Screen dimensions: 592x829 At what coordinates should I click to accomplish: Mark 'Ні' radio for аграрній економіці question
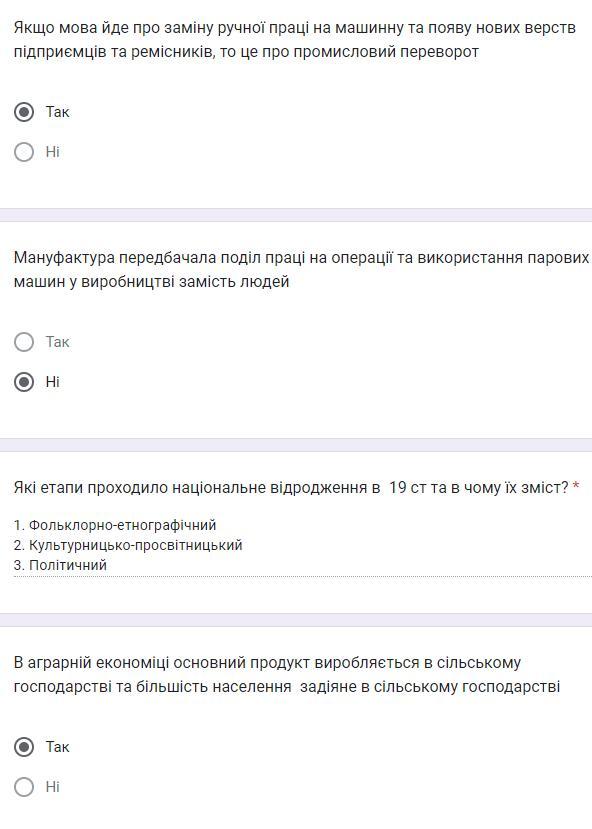point(24,787)
